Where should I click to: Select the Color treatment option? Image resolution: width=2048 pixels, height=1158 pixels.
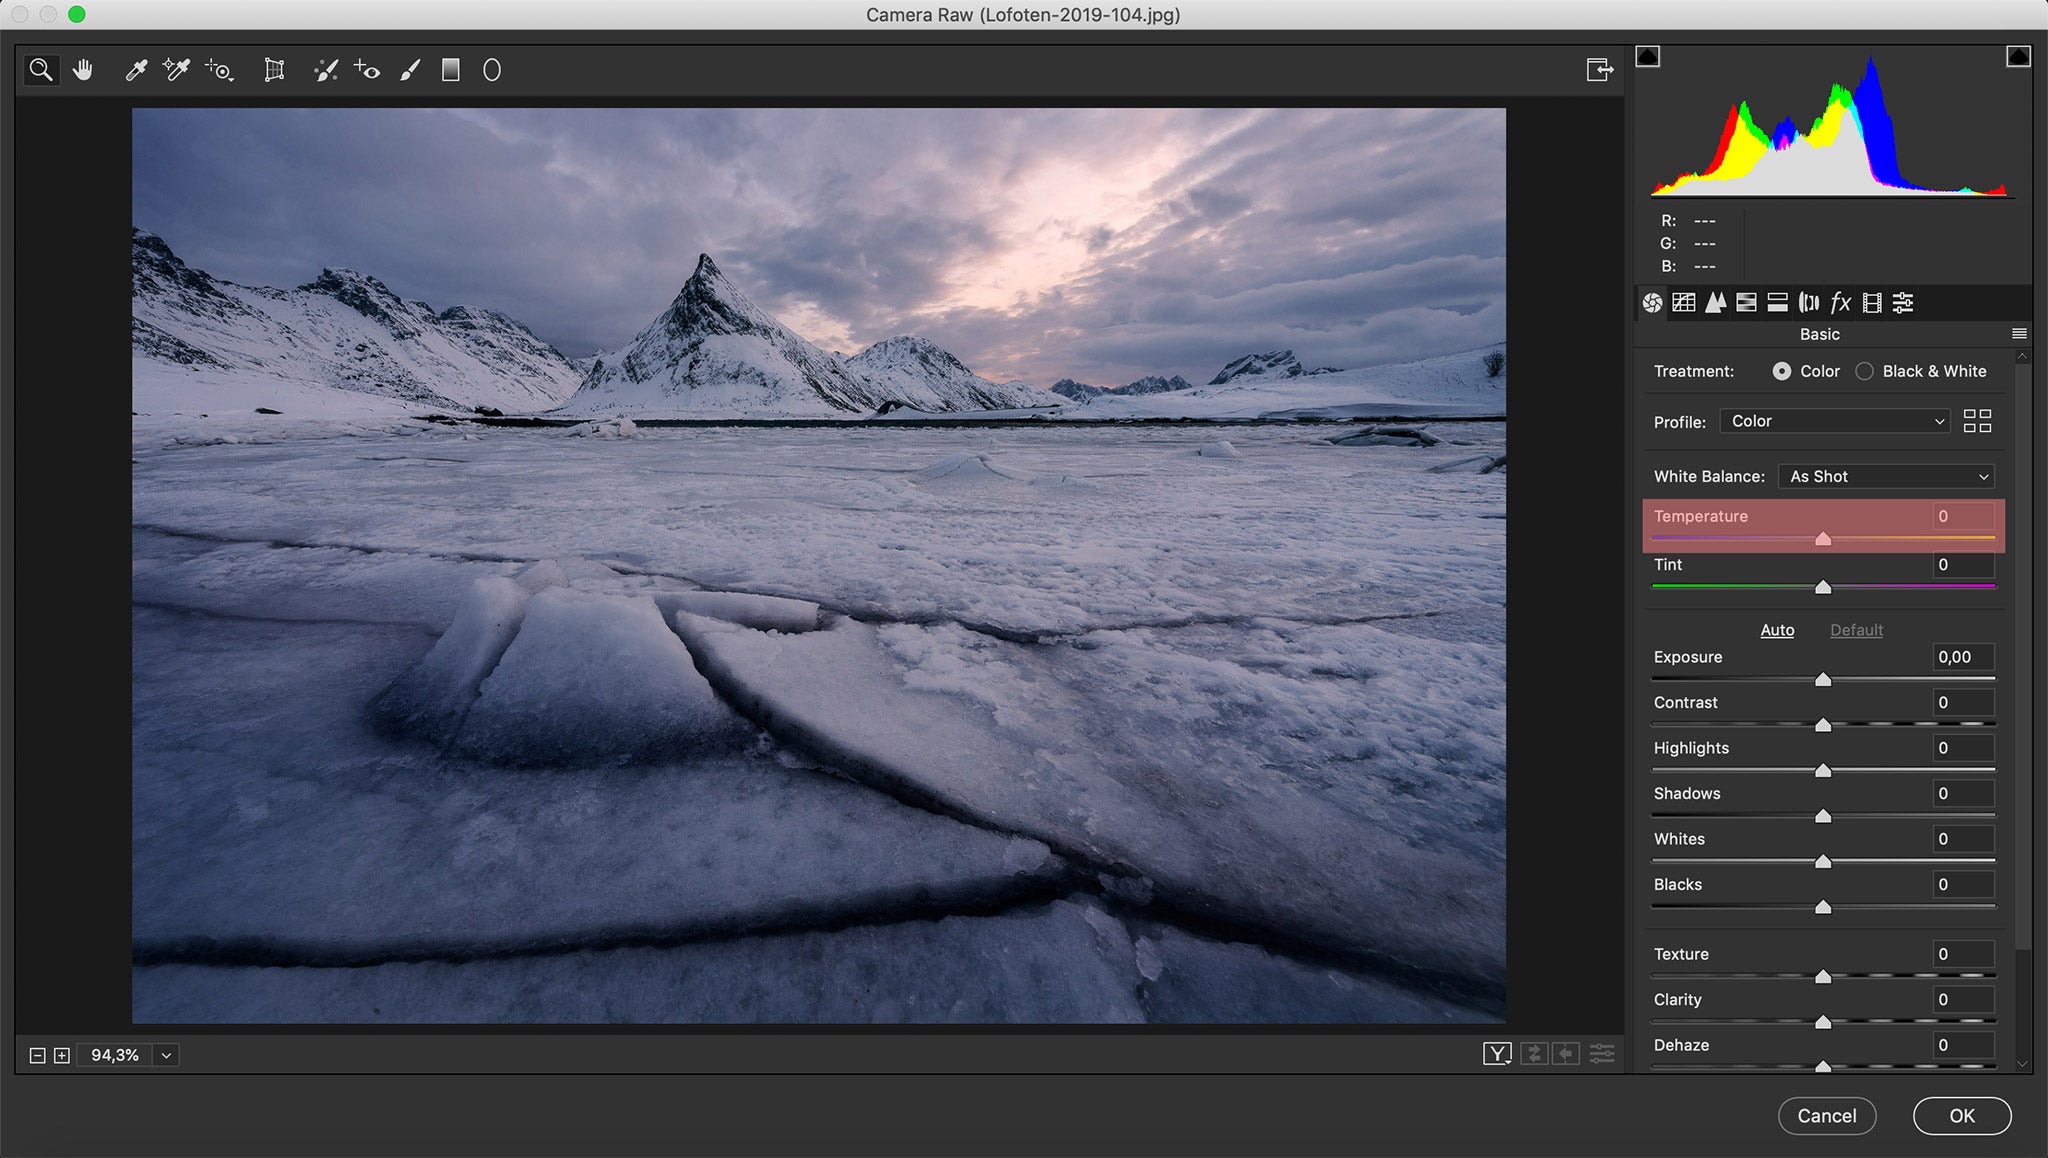click(x=1783, y=371)
